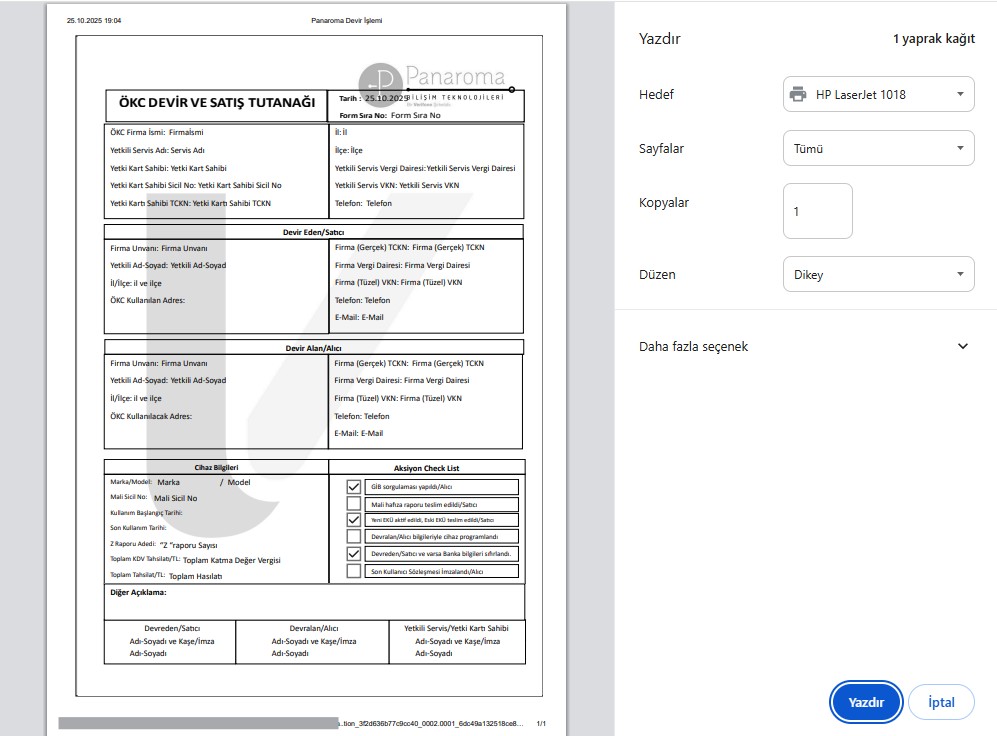Viewport: 997px width, 736px height.
Task: Cancel printing with the İptal button
Action: point(940,702)
